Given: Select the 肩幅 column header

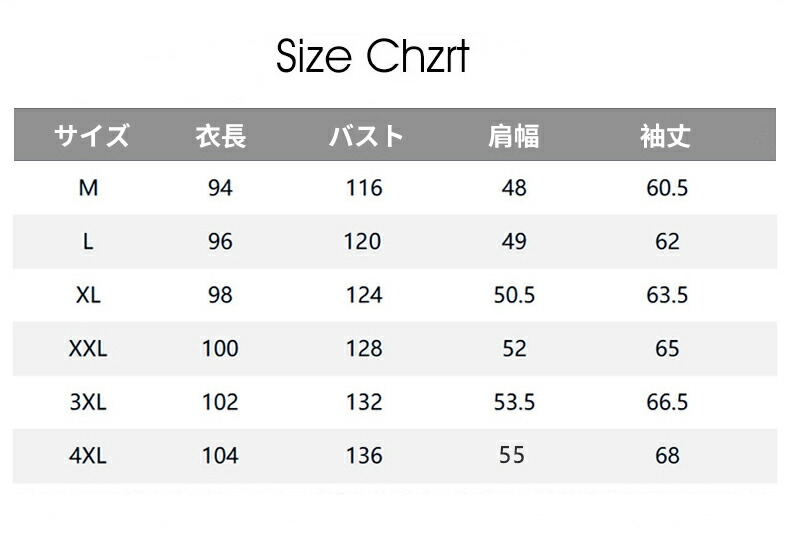Looking at the screenshot, I should [514, 137].
